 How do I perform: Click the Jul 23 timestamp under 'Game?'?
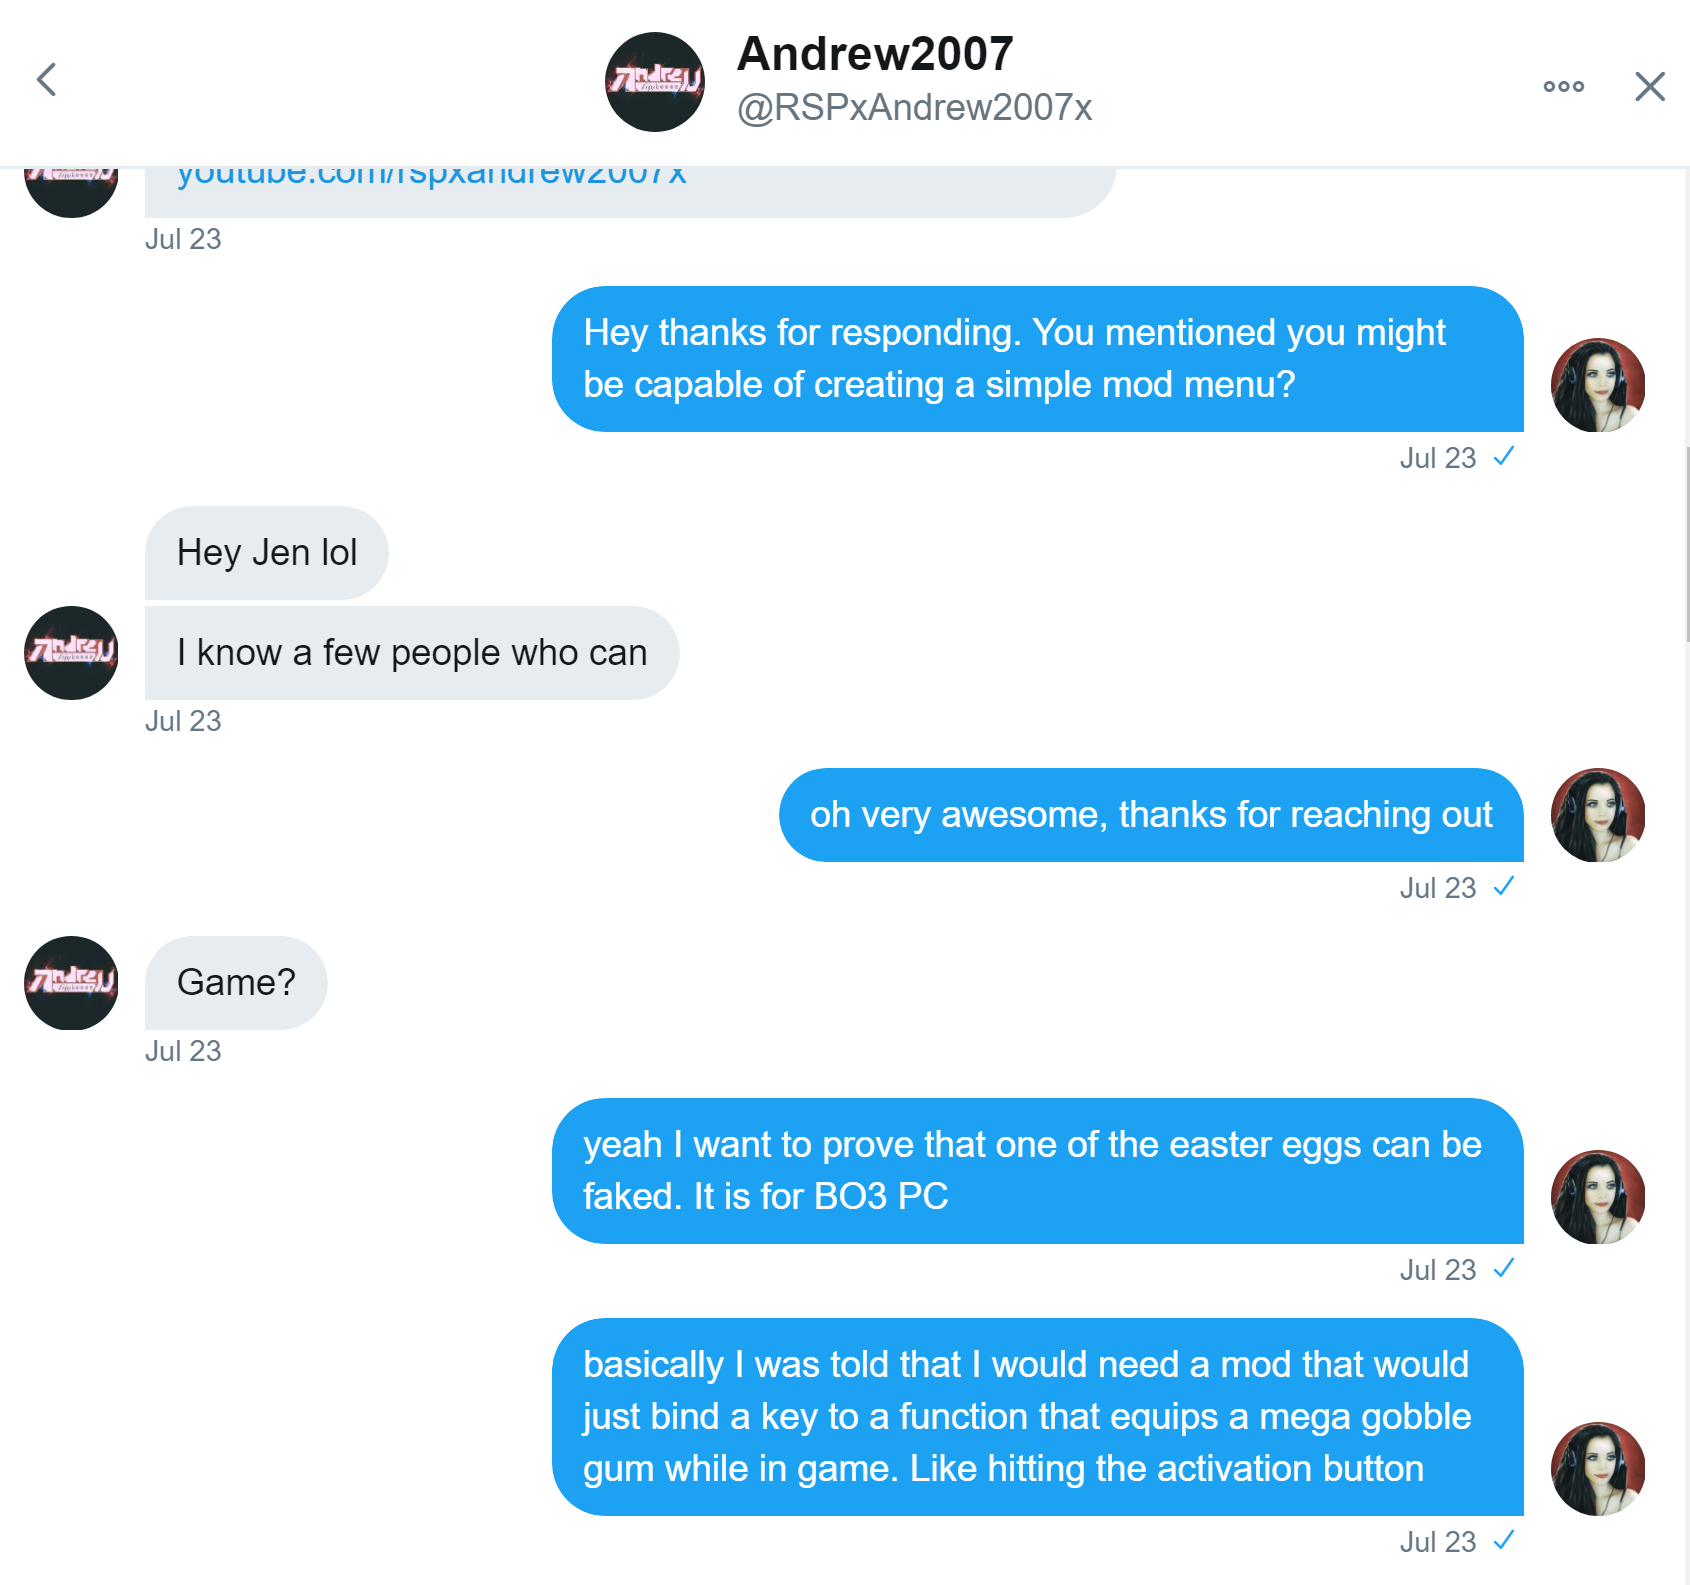[x=183, y=1051]
